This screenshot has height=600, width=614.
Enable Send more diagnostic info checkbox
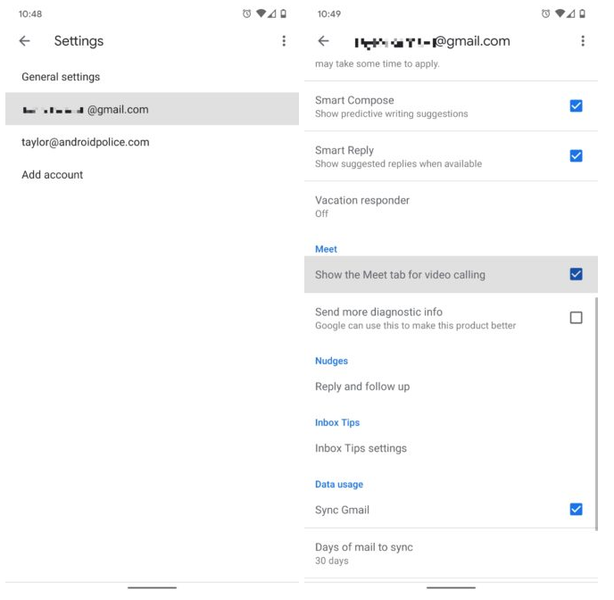(576, 318)
